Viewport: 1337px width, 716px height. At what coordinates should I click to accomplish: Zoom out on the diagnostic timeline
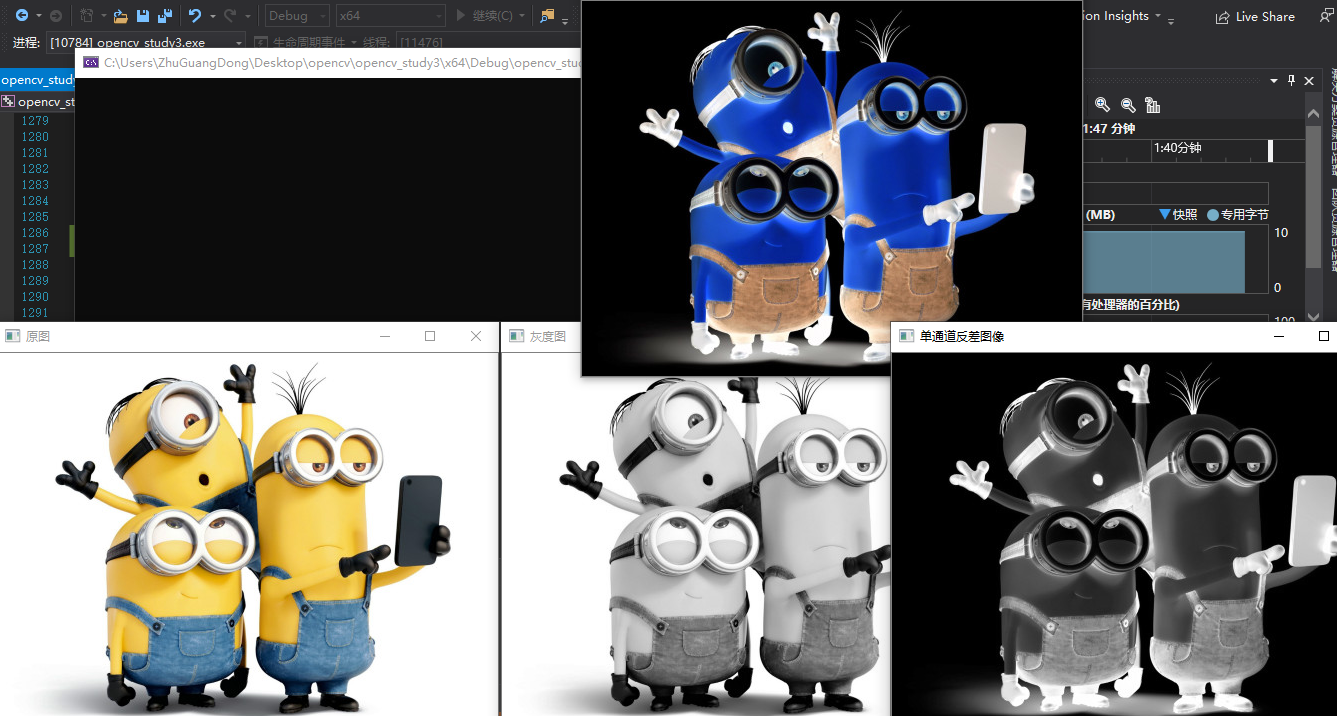(x=1127, y=105)
